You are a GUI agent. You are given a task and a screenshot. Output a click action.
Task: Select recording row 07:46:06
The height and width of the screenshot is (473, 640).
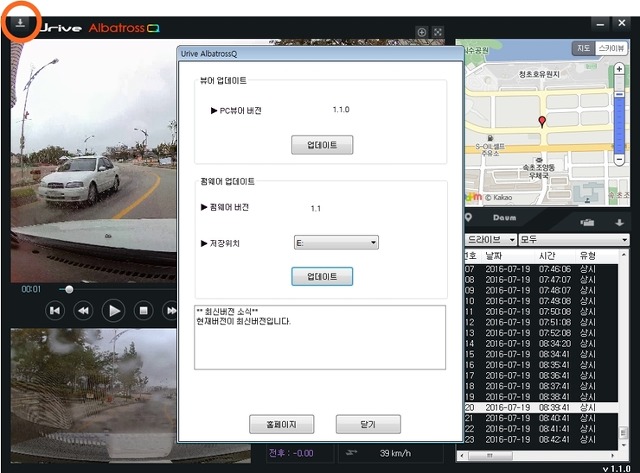pyautogui.click(x=541, y=269)
